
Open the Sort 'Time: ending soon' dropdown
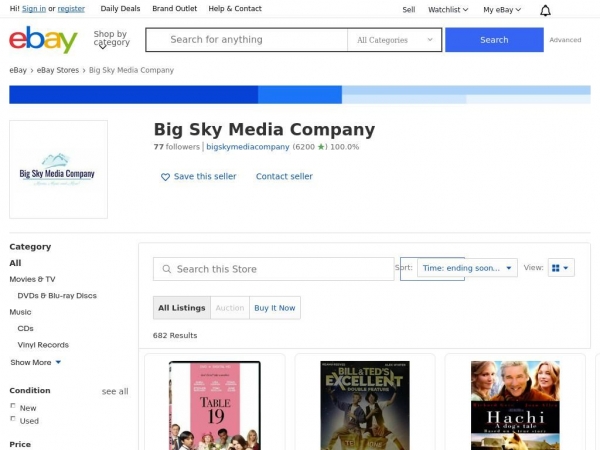tap(467, 268)
